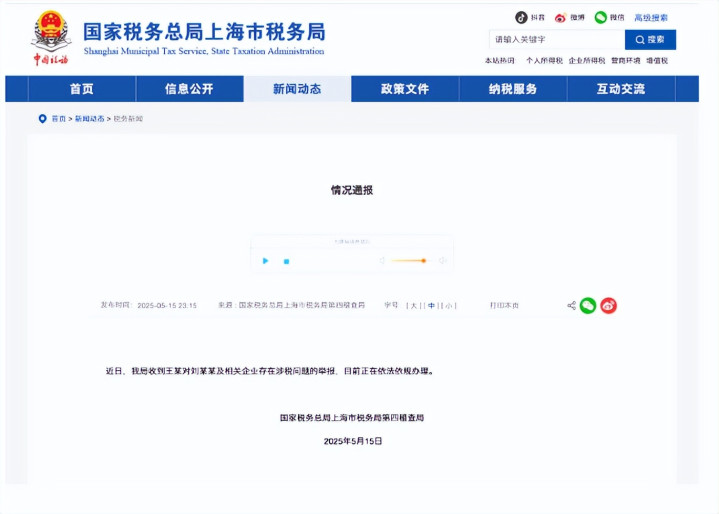This screenshot has width=719, height=514.
Task: Open hot word 个人所得税
Action: tap(544, 61)
